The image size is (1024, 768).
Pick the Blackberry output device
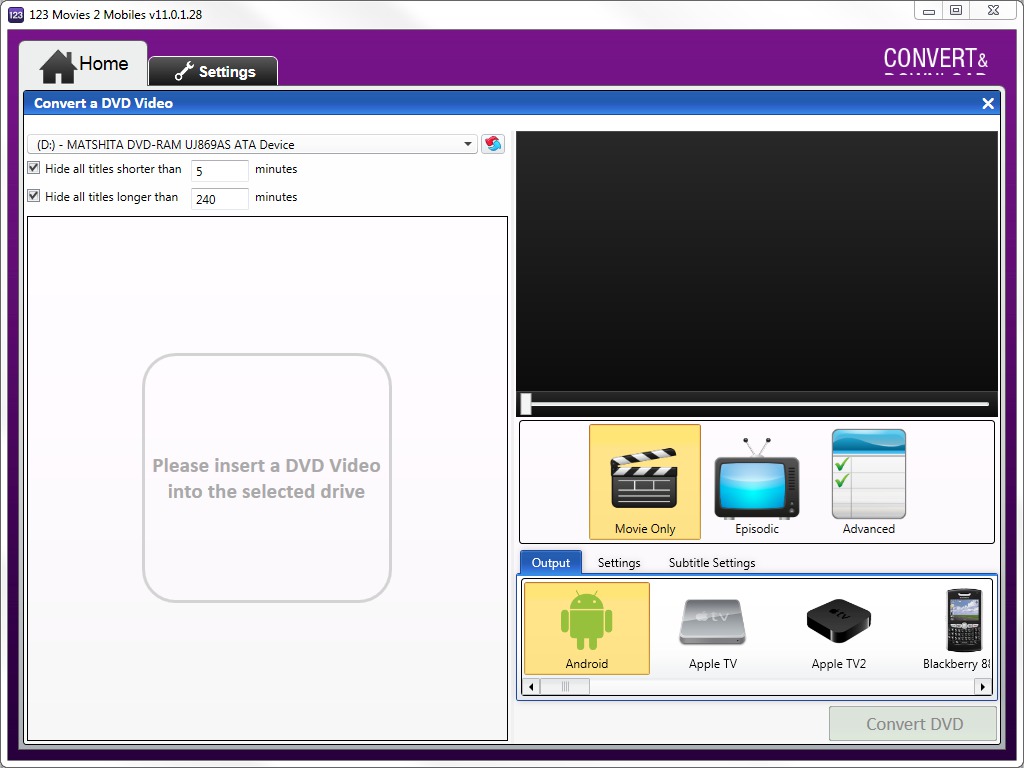[957, 630]
